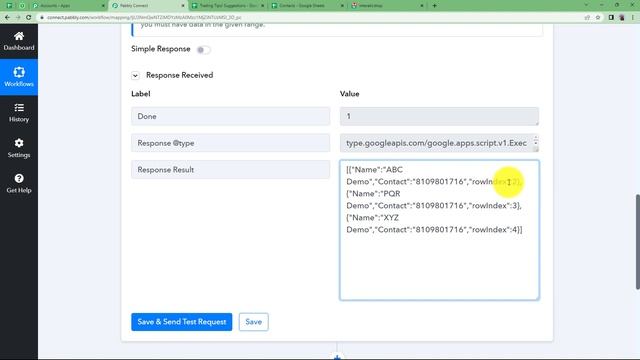Open the History page

tap(19, 113)
